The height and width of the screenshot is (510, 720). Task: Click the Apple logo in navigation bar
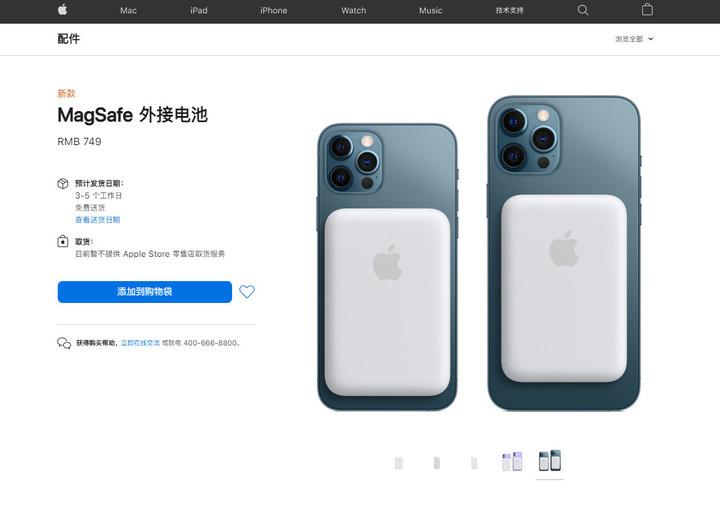click(63, 10)
